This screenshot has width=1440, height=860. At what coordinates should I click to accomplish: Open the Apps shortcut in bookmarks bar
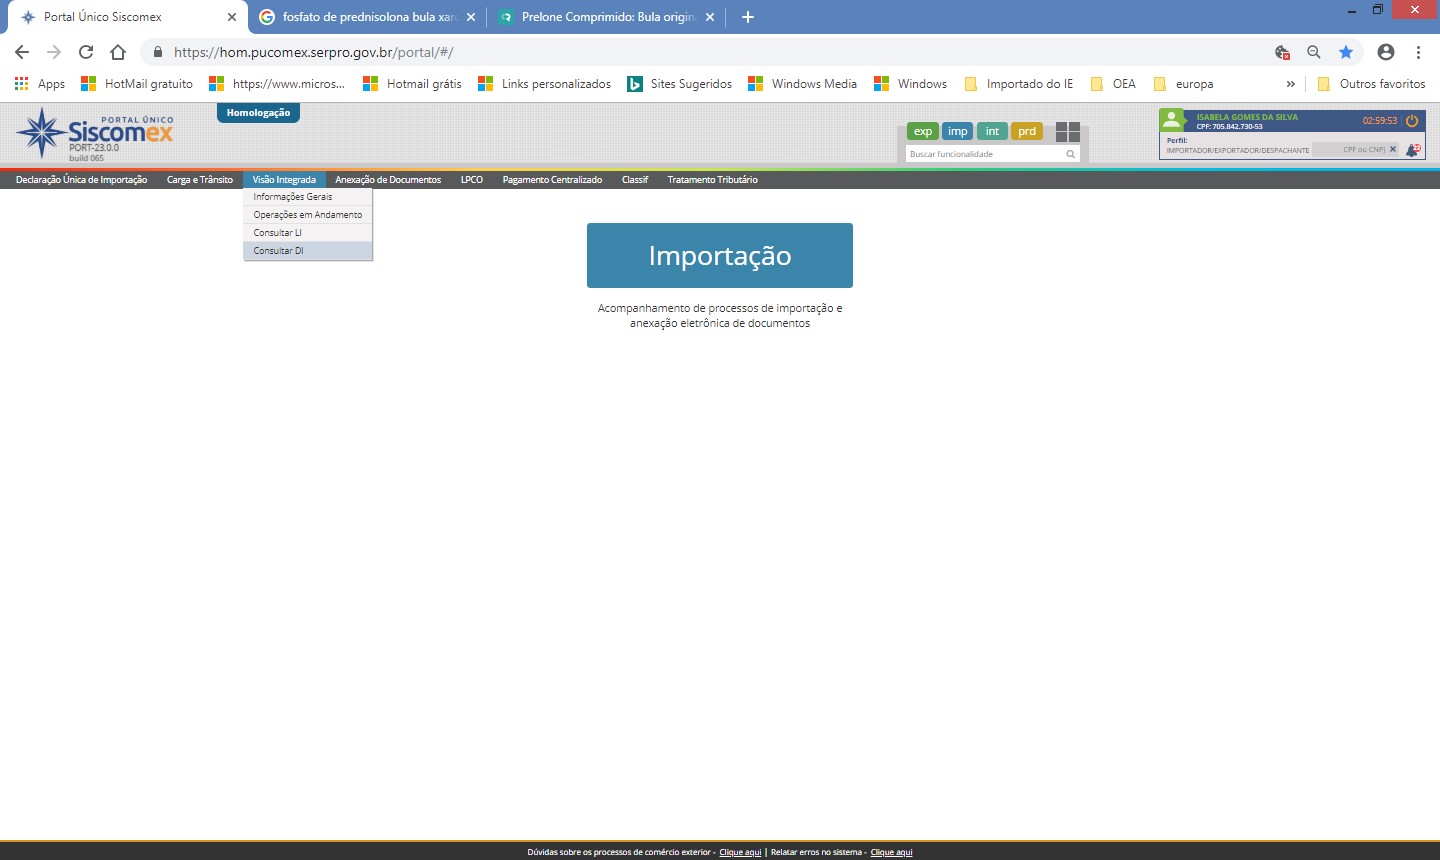[x=40, y=84]
